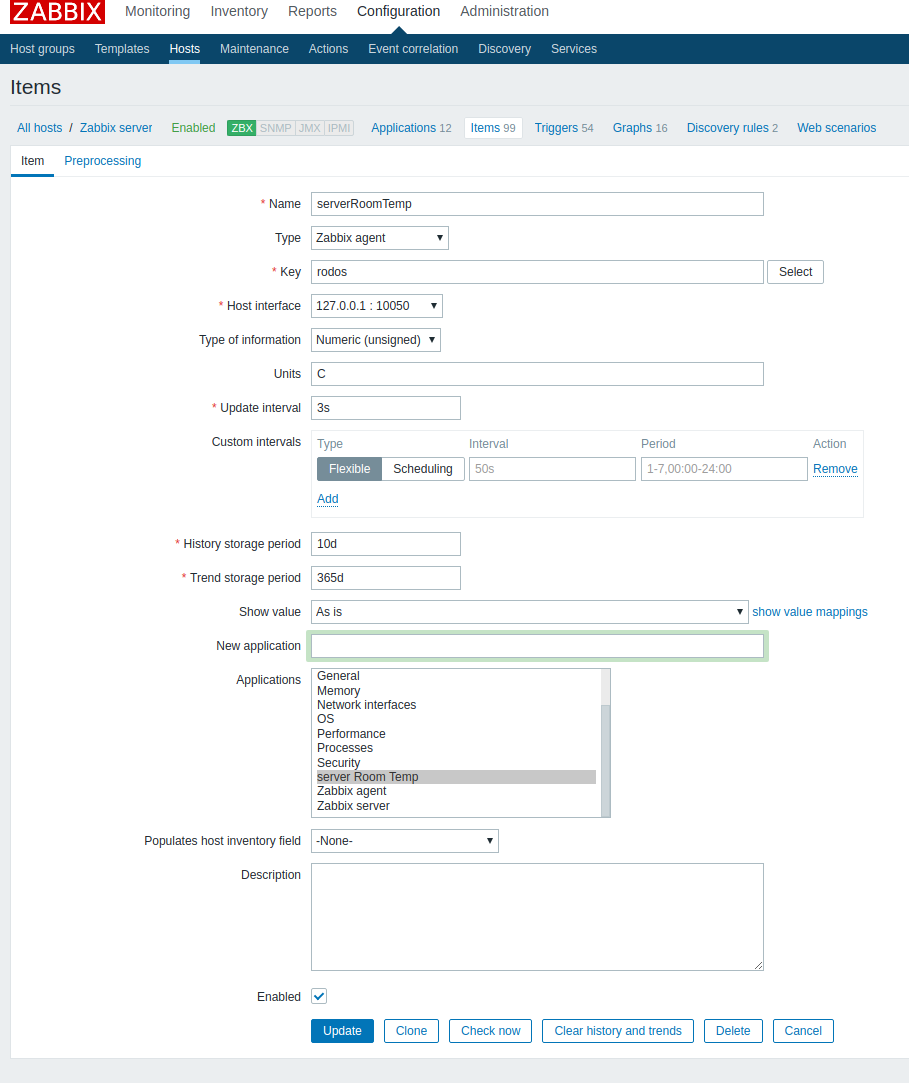
Task: Open the Host interface dropdown
Action: [376, 306]
